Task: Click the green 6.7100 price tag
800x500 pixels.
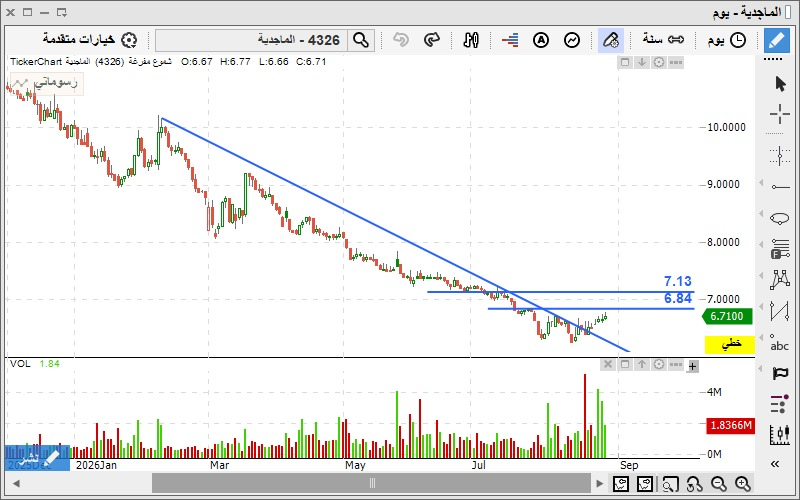Action: point(727,316)
